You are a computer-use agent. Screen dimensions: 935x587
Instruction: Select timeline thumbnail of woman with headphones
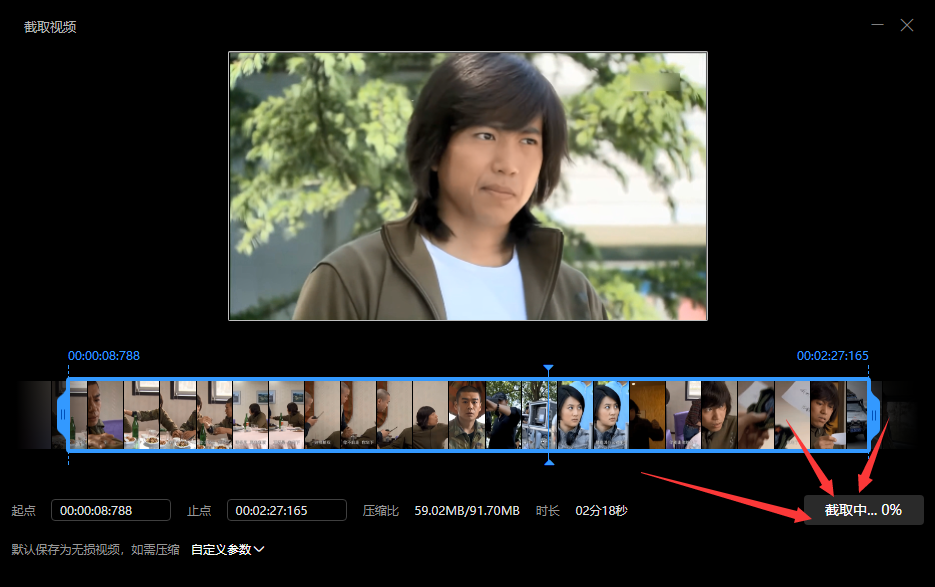575,414
